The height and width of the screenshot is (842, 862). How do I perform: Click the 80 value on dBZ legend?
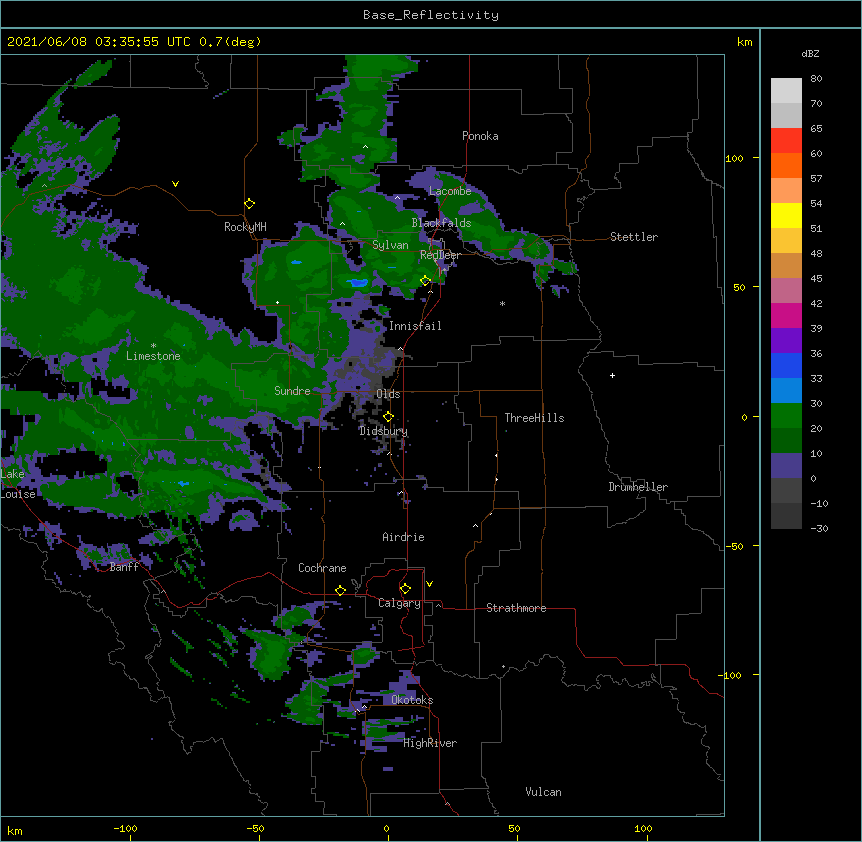tap(816, 79)
